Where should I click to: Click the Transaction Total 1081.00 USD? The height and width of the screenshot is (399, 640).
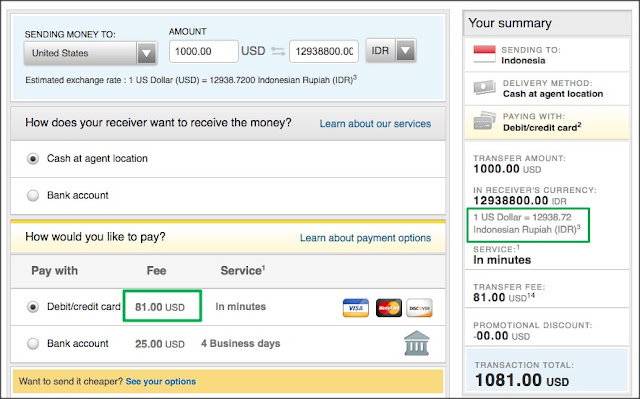pos(522,381)
